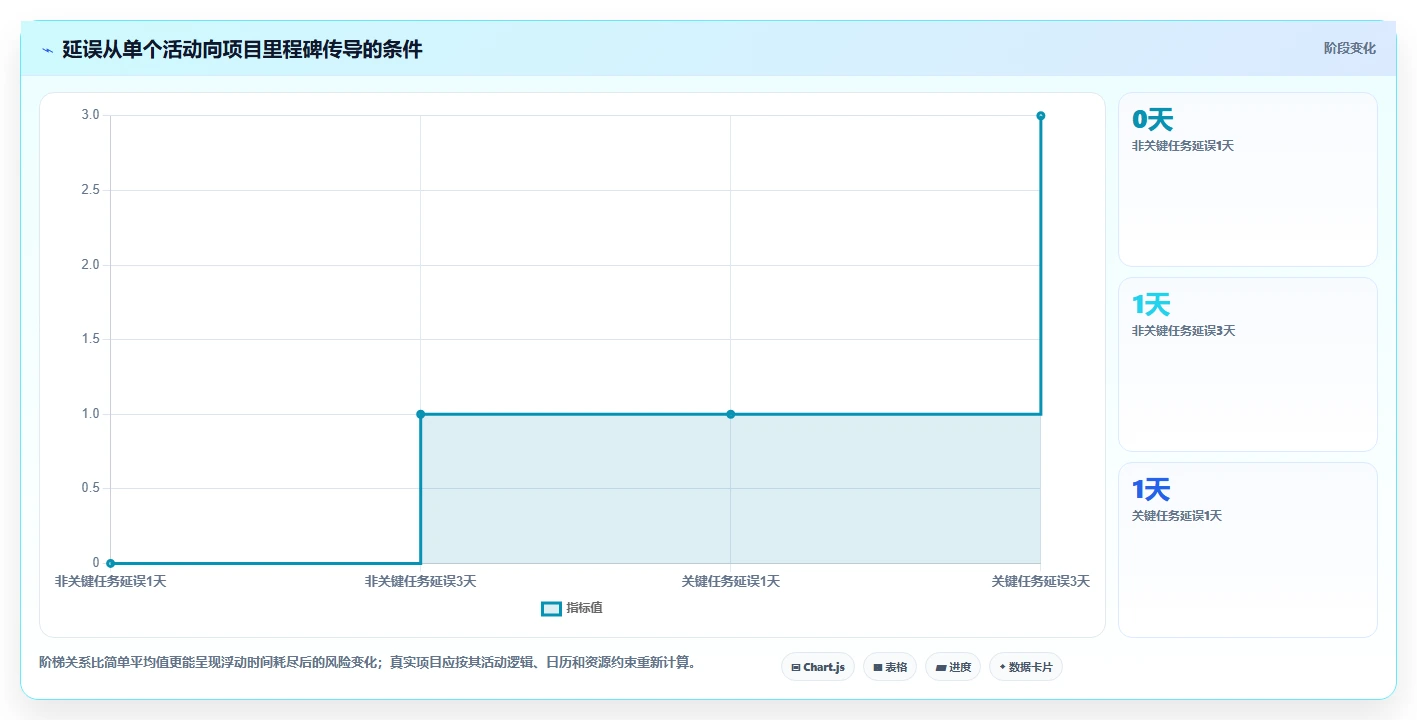Click the y-axis label 3.0

point(90,115)
